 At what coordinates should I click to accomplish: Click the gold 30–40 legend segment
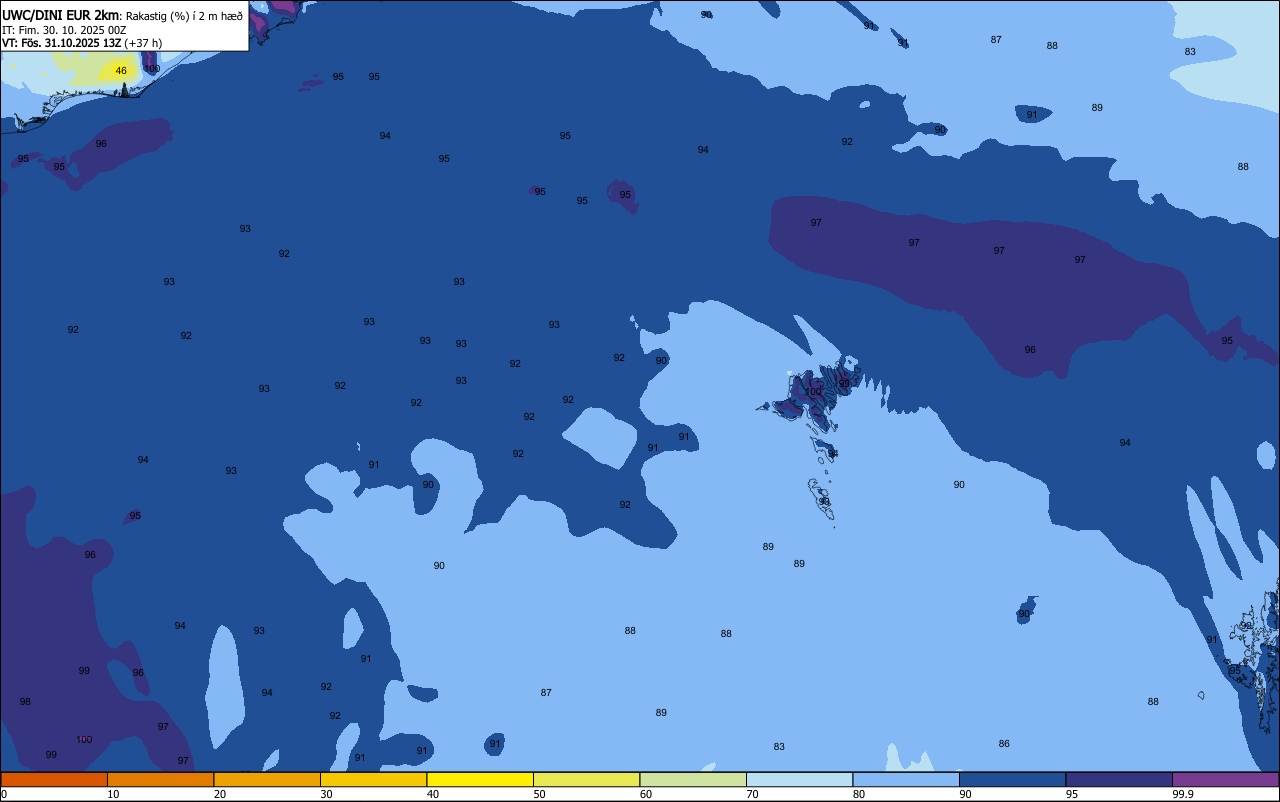[x=373, y=780]
